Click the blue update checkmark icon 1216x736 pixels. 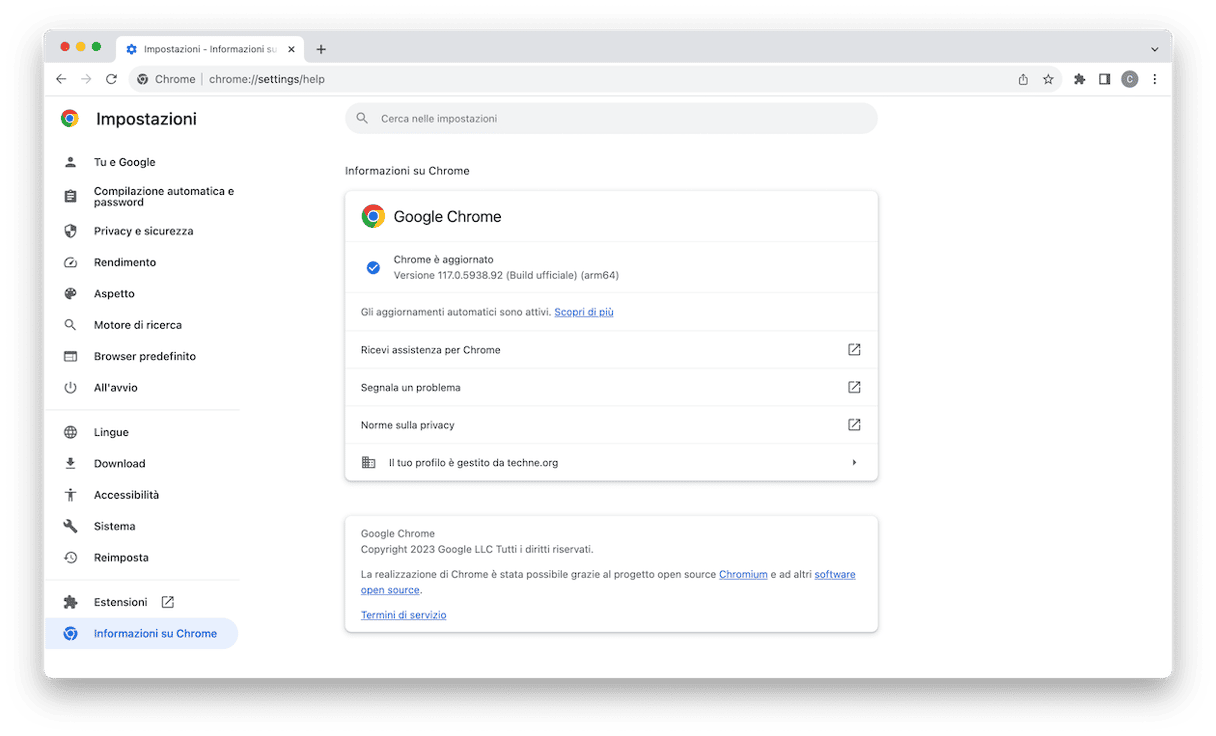[x=373, y=267]
